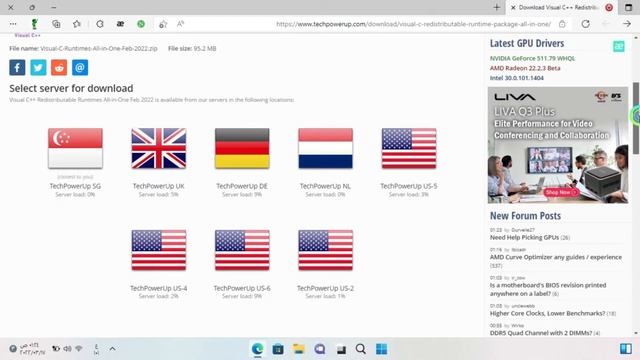The height and width of the screenshot is (360, 640).
Task: Open 'AMD Curve Optimizer any guides' post
Action: point(556,257)
